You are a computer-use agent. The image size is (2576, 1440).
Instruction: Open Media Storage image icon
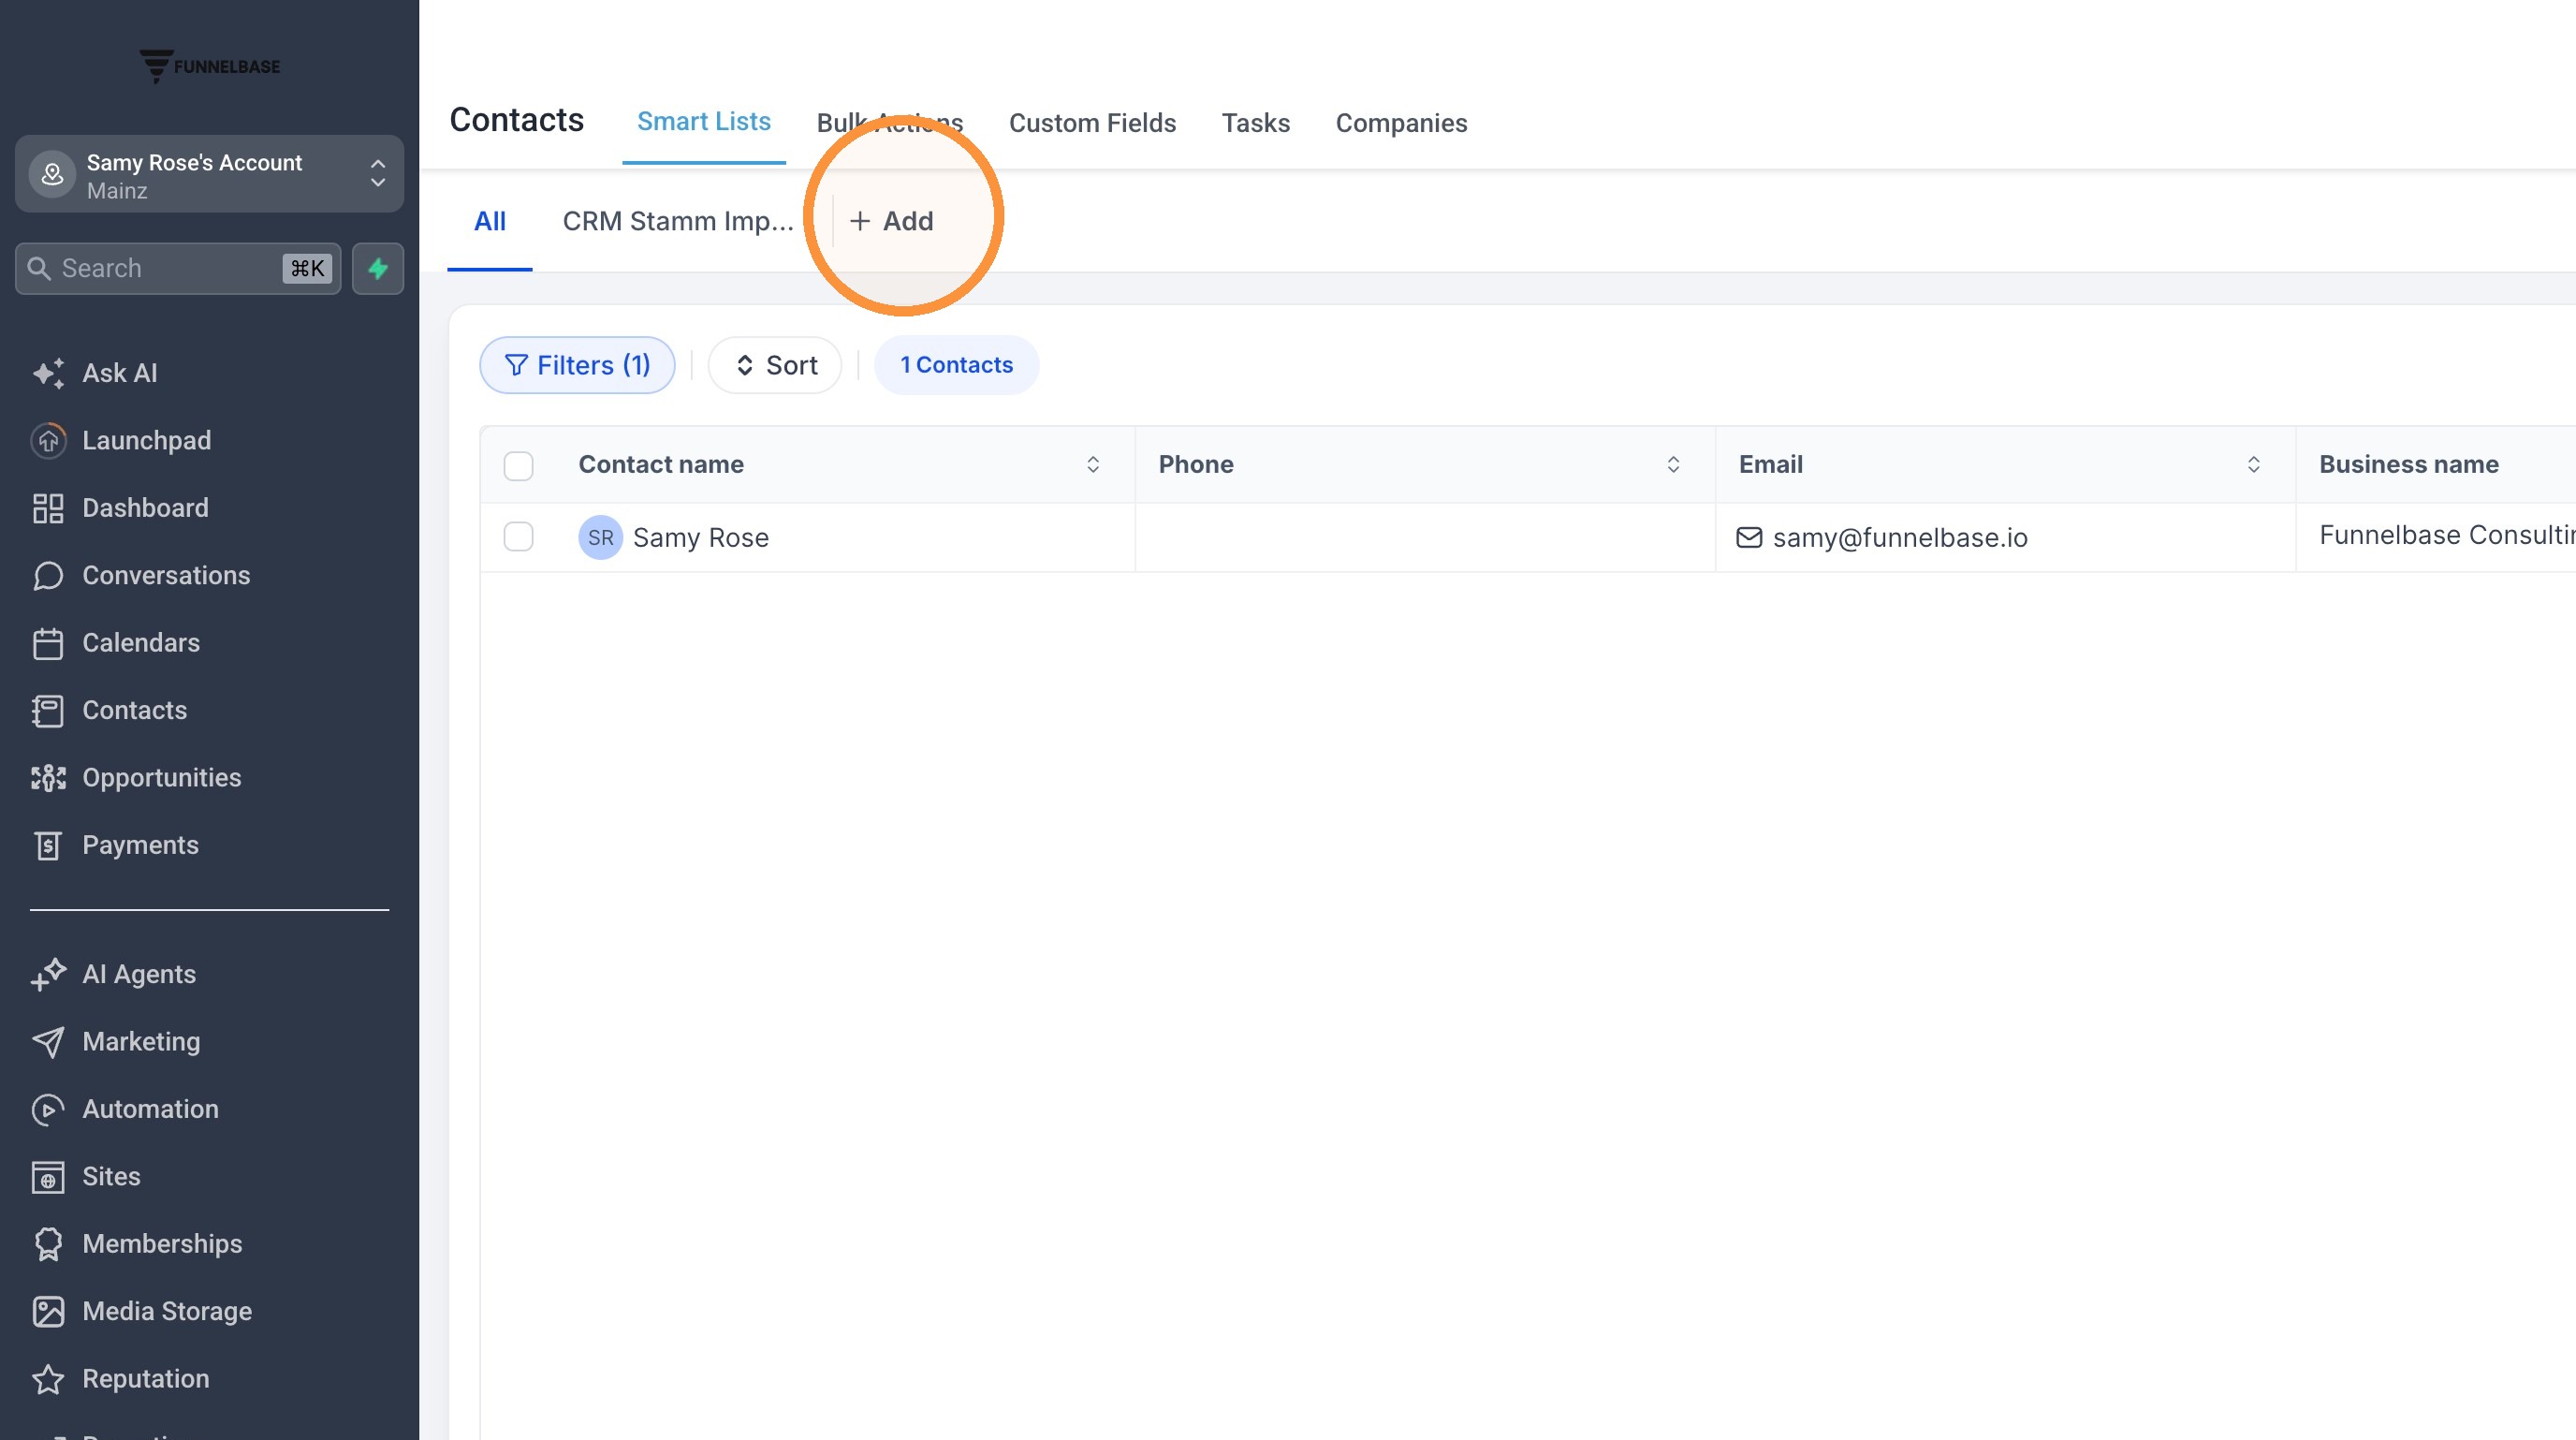(x=48, y=1311)
